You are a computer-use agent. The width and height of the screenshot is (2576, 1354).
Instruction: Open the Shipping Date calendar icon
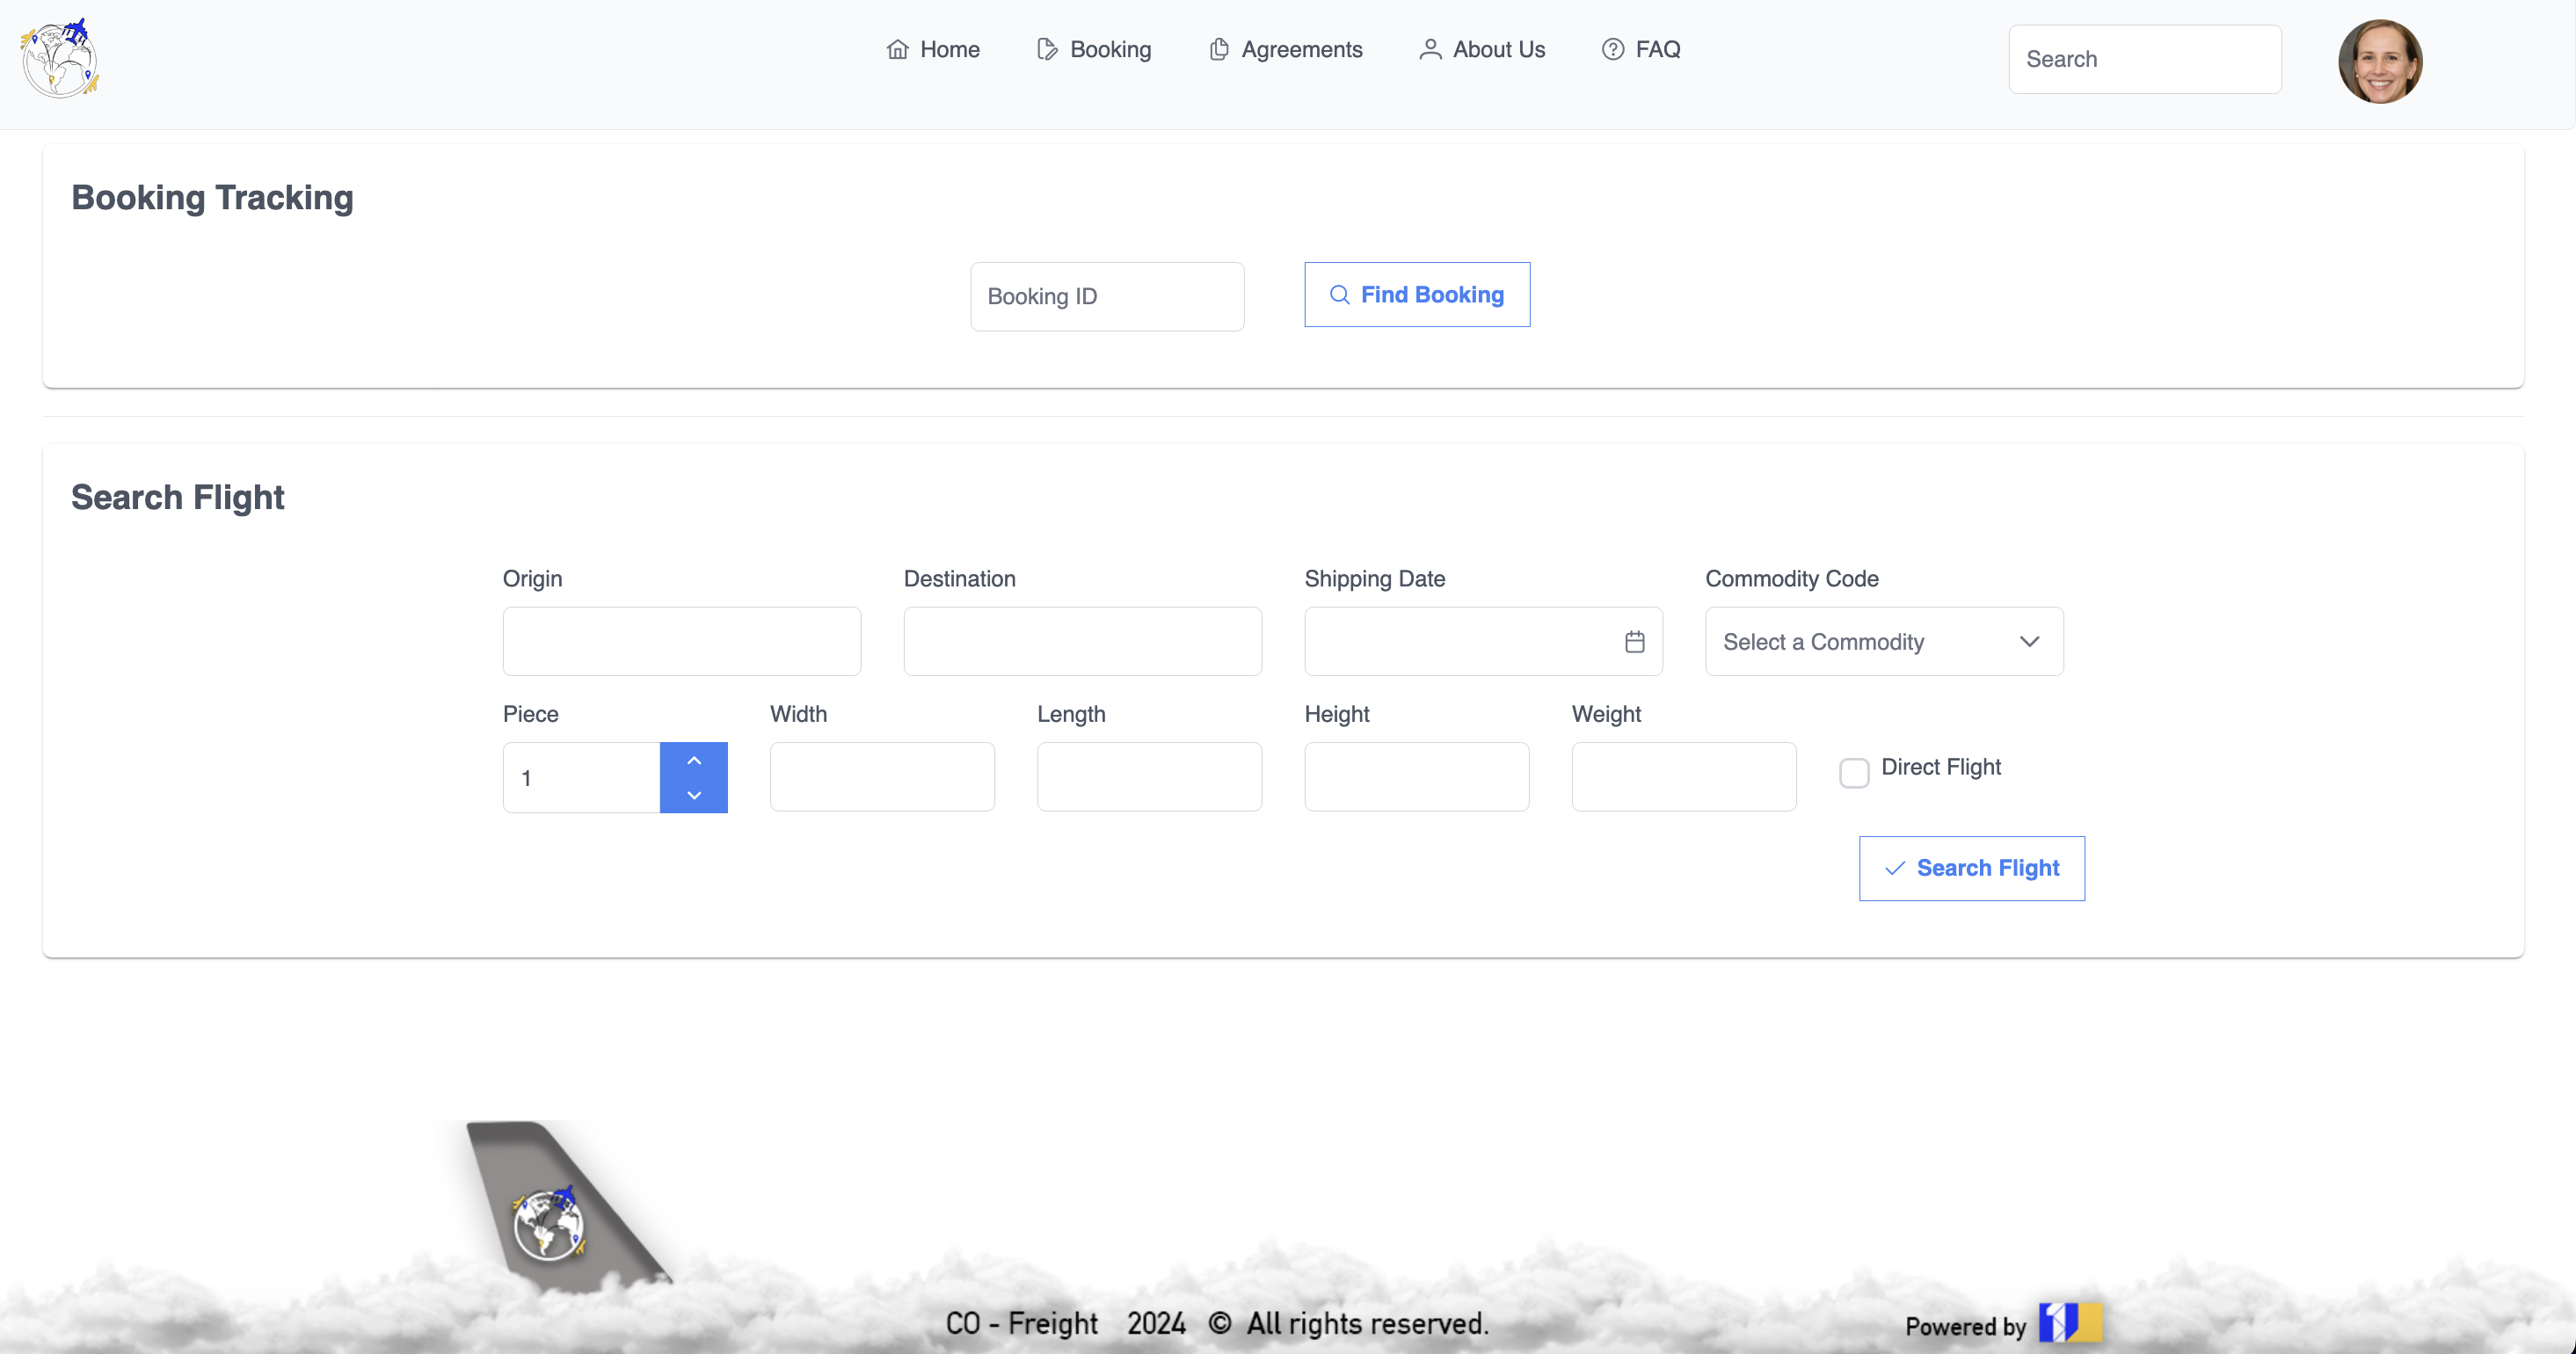click(x=1634, y=642)
